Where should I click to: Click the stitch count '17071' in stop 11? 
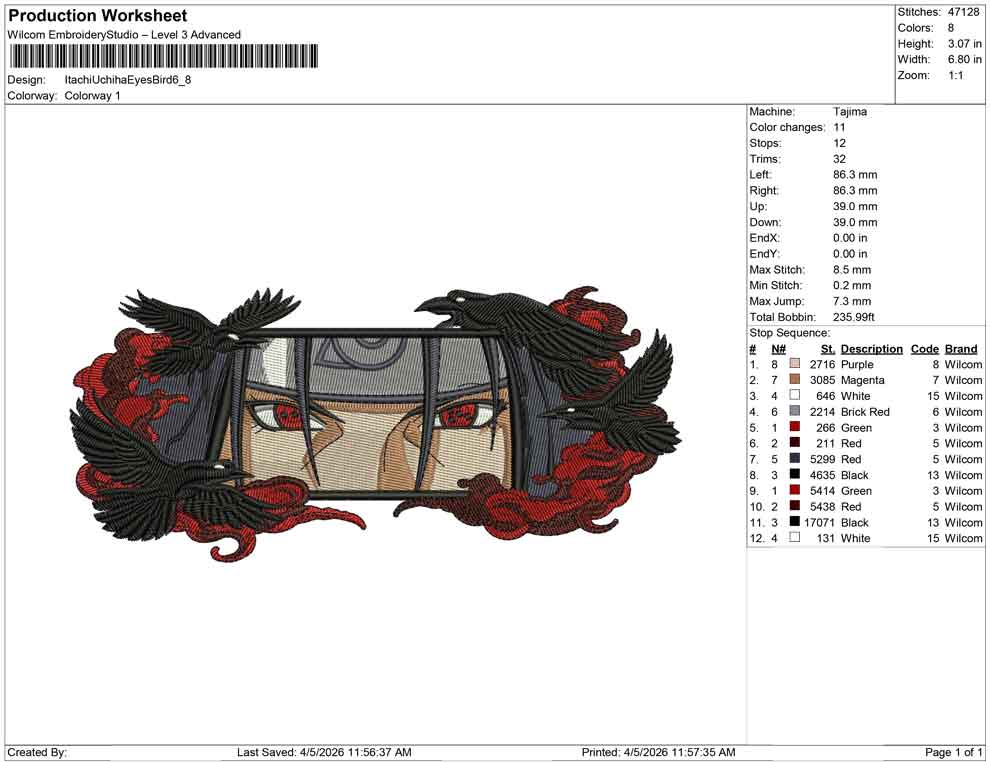click(x=820, y=522)
